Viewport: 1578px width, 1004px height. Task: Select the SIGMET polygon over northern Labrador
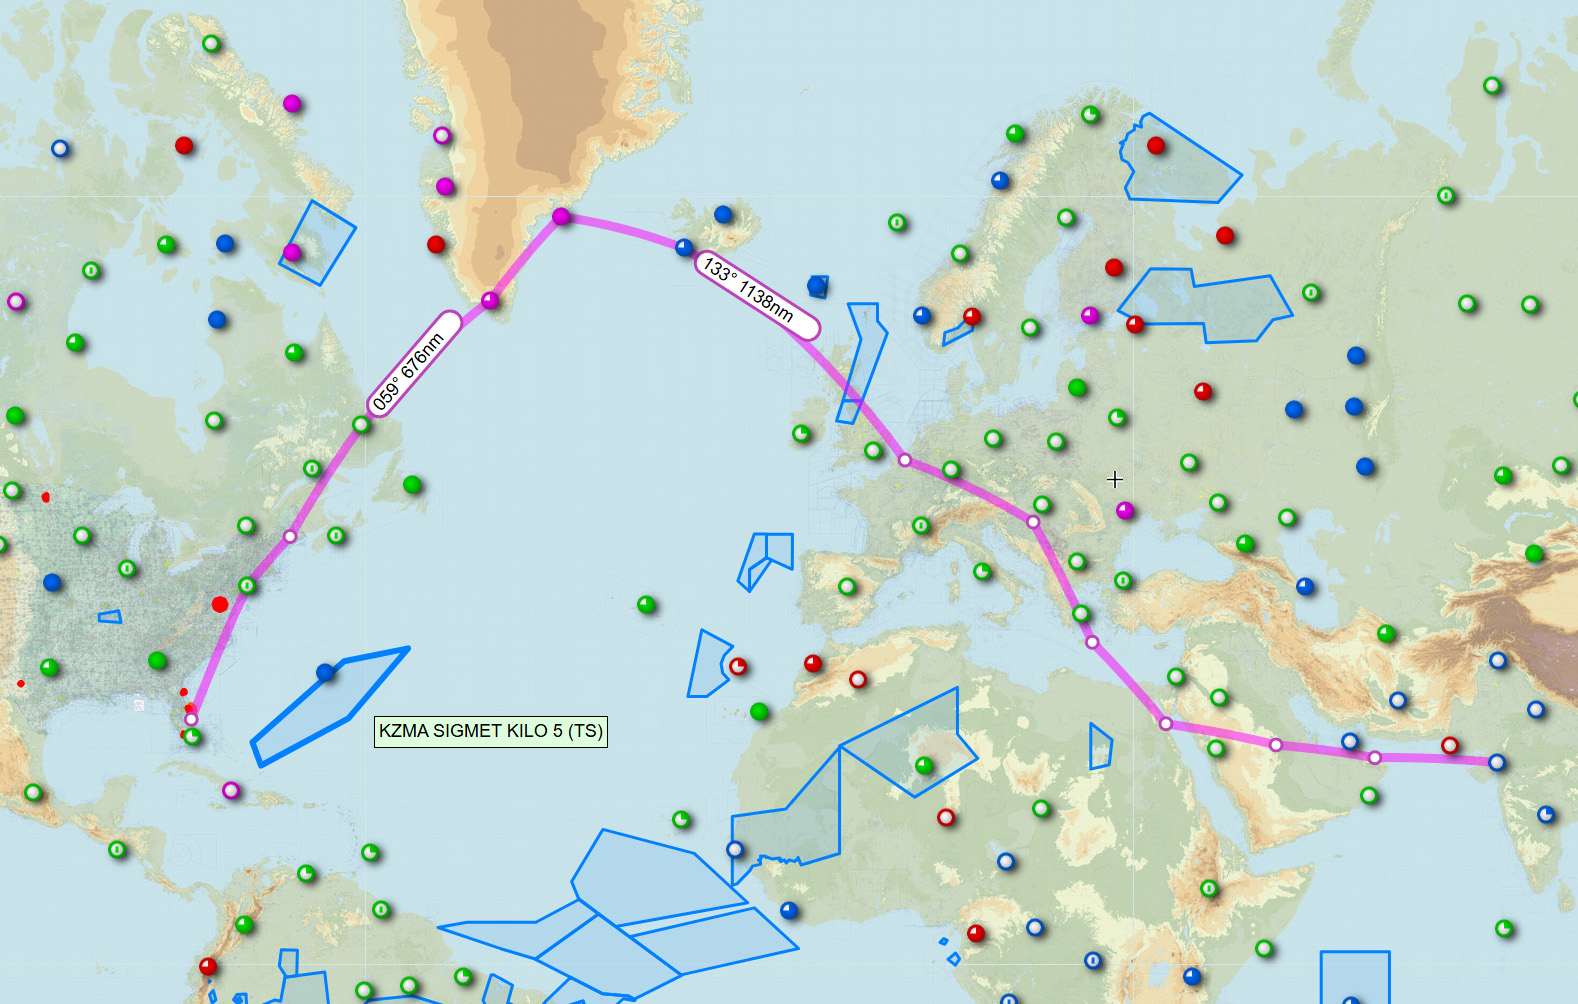(x=318, y=243)
